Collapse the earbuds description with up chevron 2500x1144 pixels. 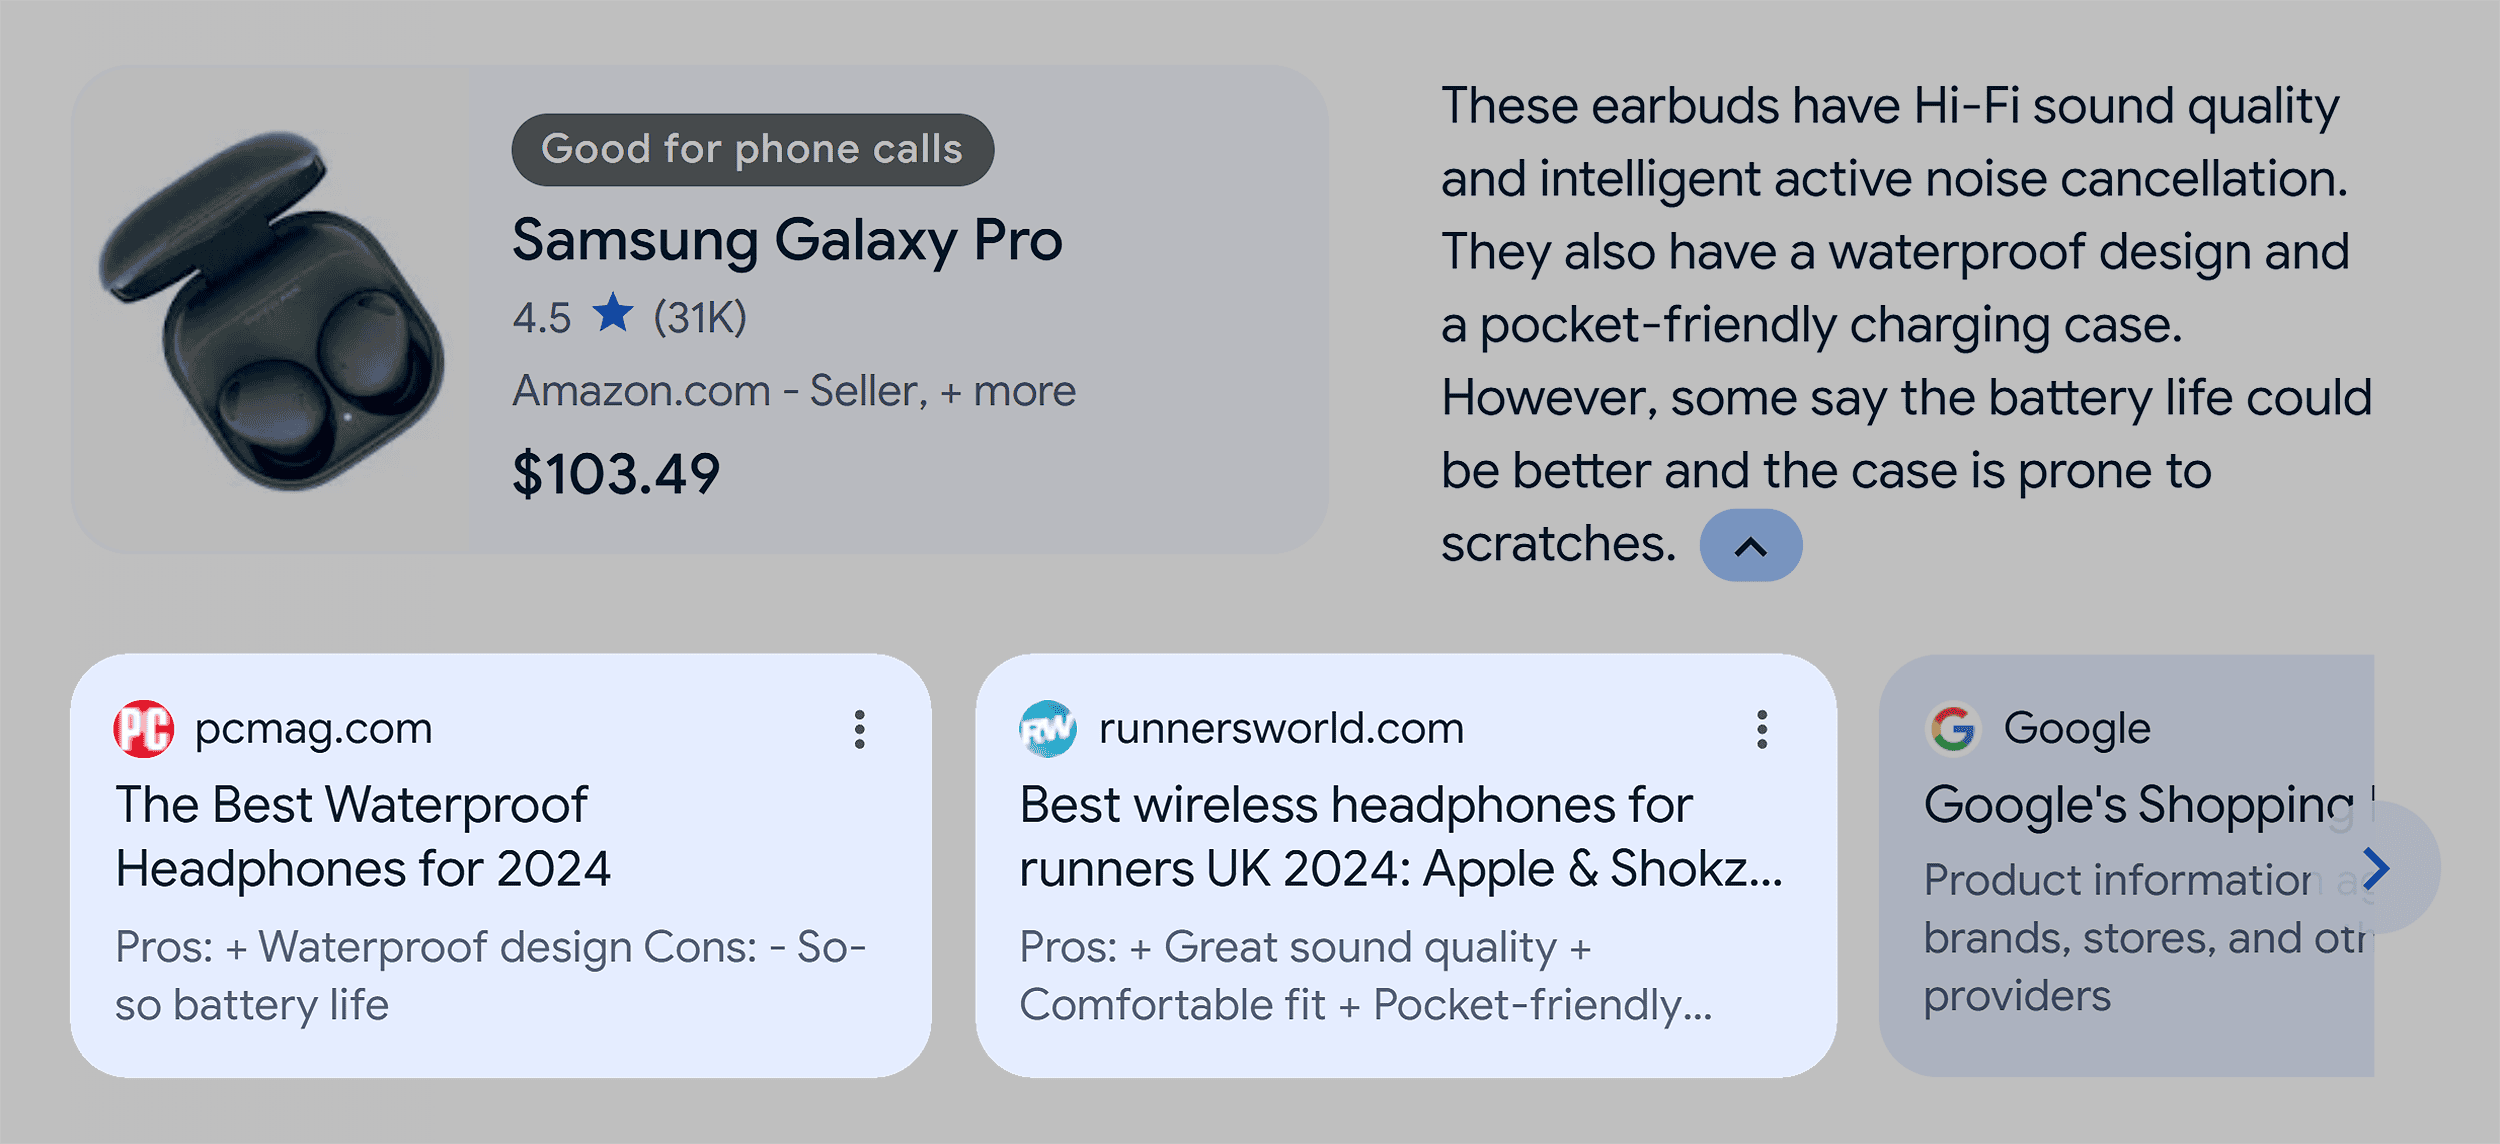(1750, 546)
